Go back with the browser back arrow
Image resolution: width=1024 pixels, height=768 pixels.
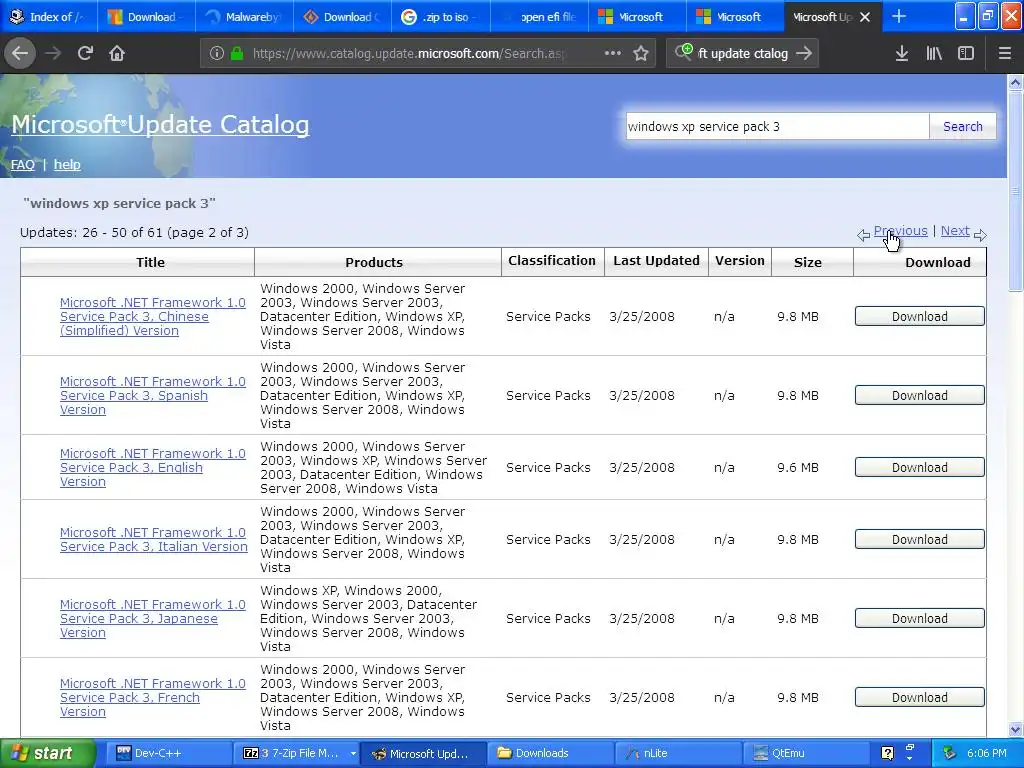20,53
